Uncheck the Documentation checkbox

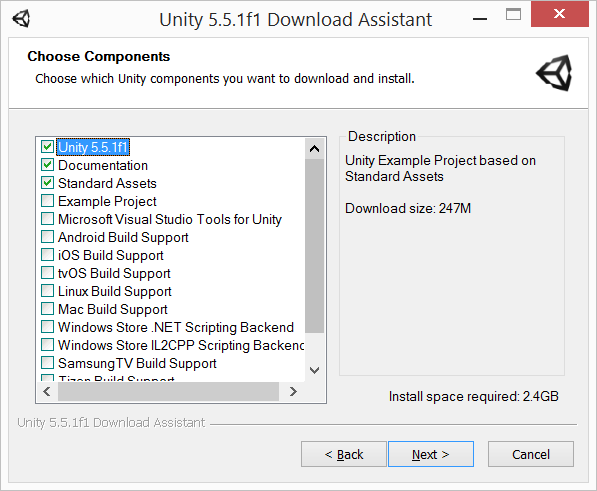(47, 165)
